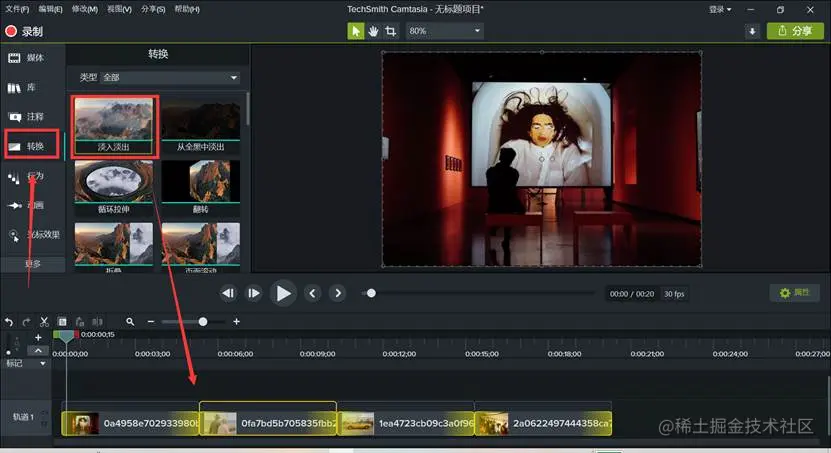Open the 媒体 media panel

point(26,58)
